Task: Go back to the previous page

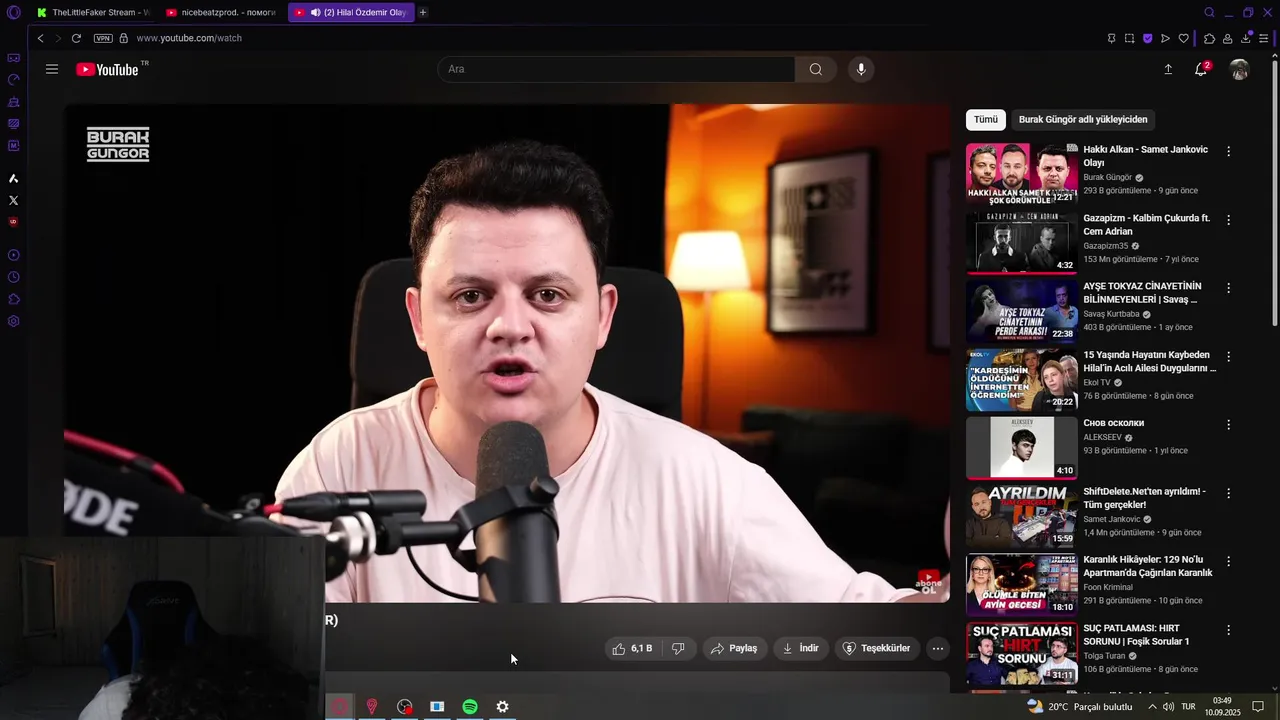Action: click(x=40, y=38)
